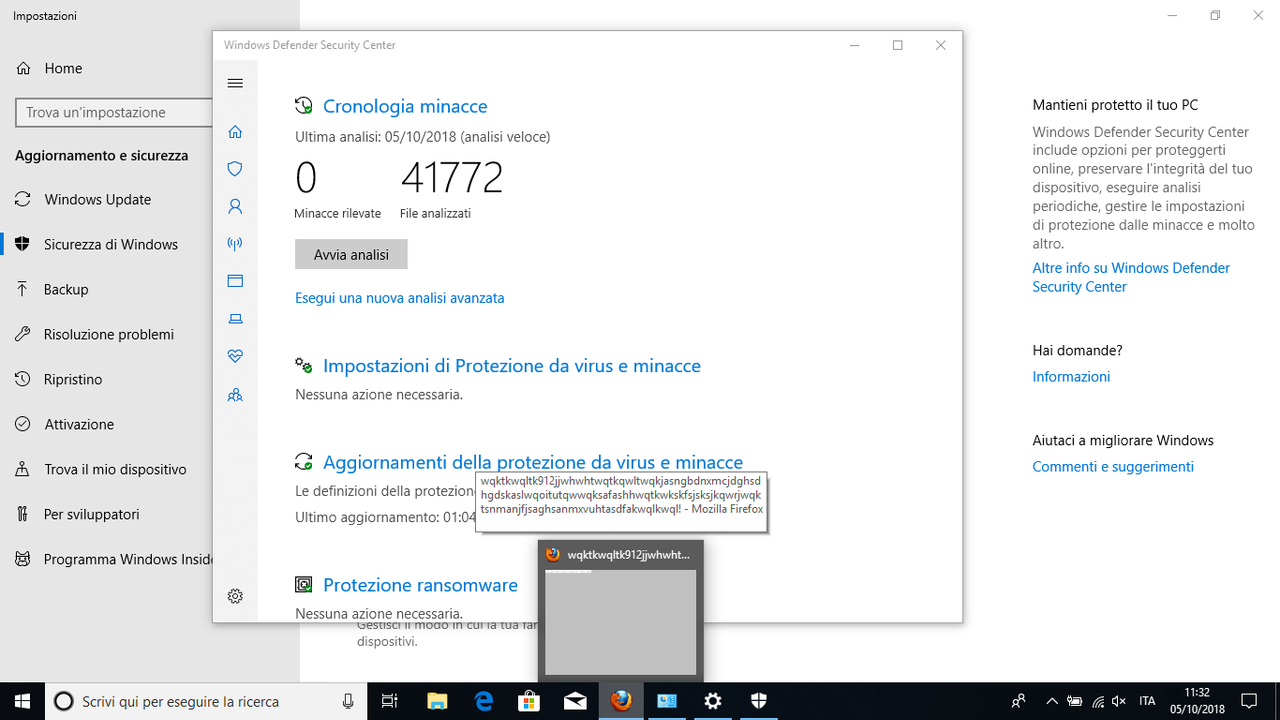Open Task View on the taskbar

click(x=390, y=701)
